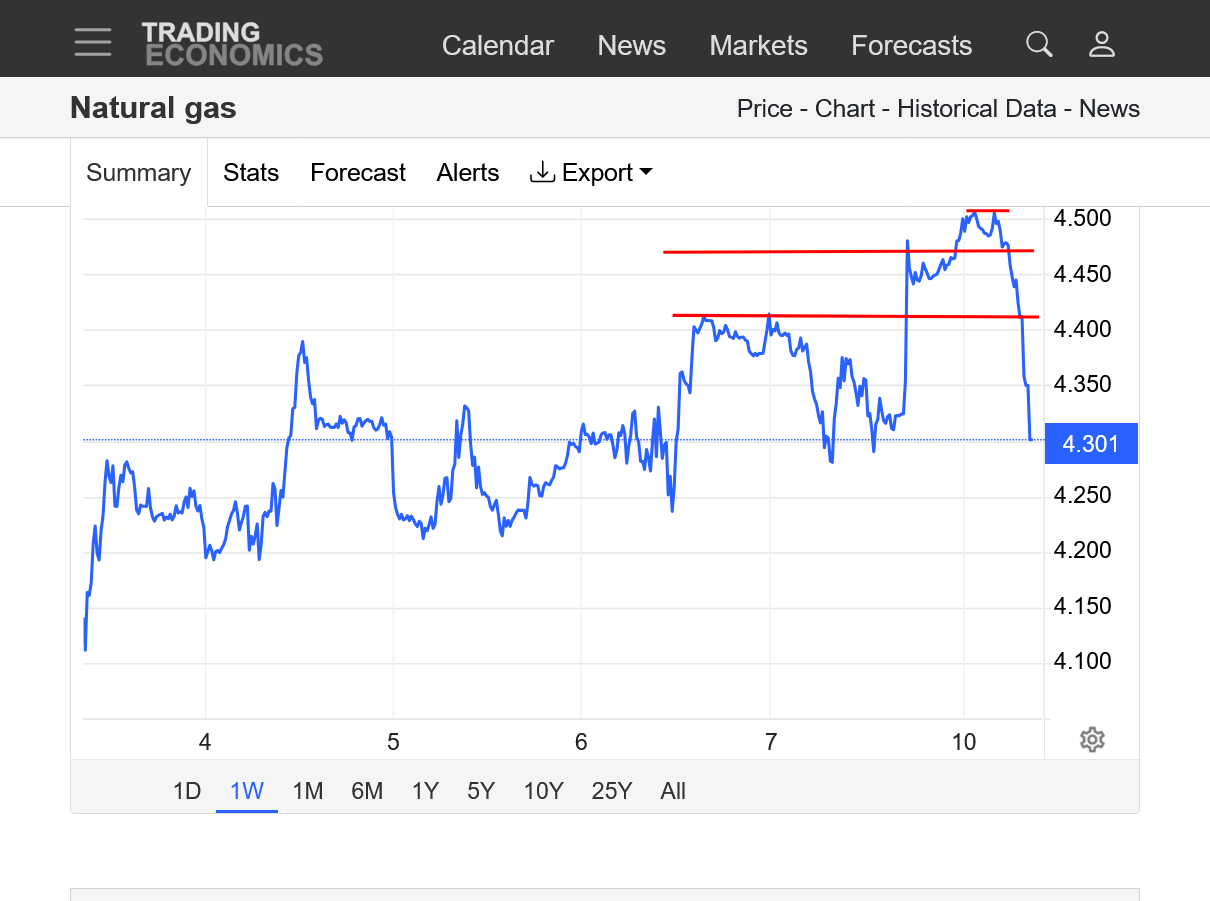
Task: Open the Alerts tab
Action: point(467,173)
